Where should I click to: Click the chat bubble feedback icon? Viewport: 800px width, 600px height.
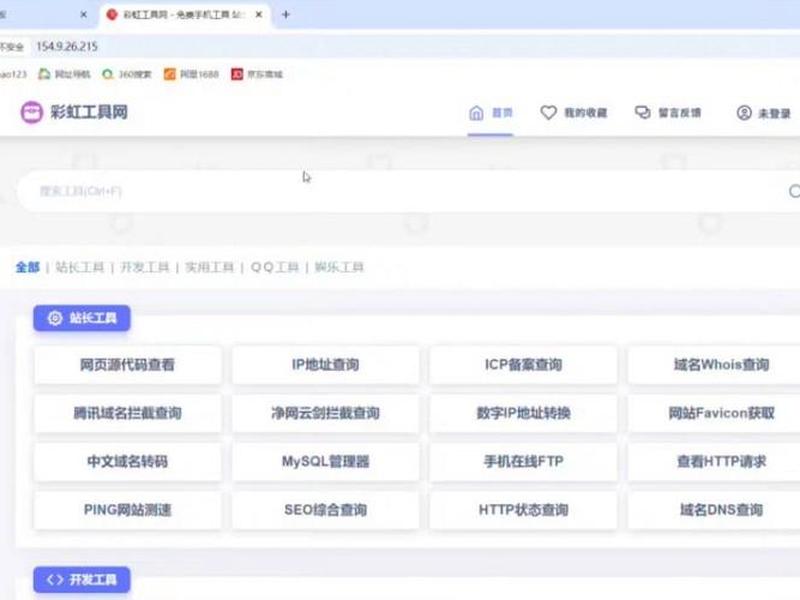[x=642, y=112]
